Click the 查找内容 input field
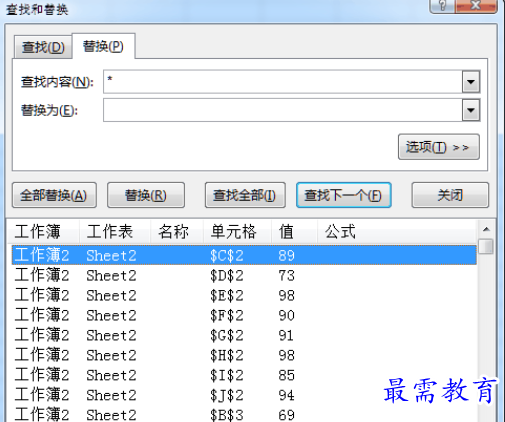Screen dimensions: 505x422 (x=283, y=82)
